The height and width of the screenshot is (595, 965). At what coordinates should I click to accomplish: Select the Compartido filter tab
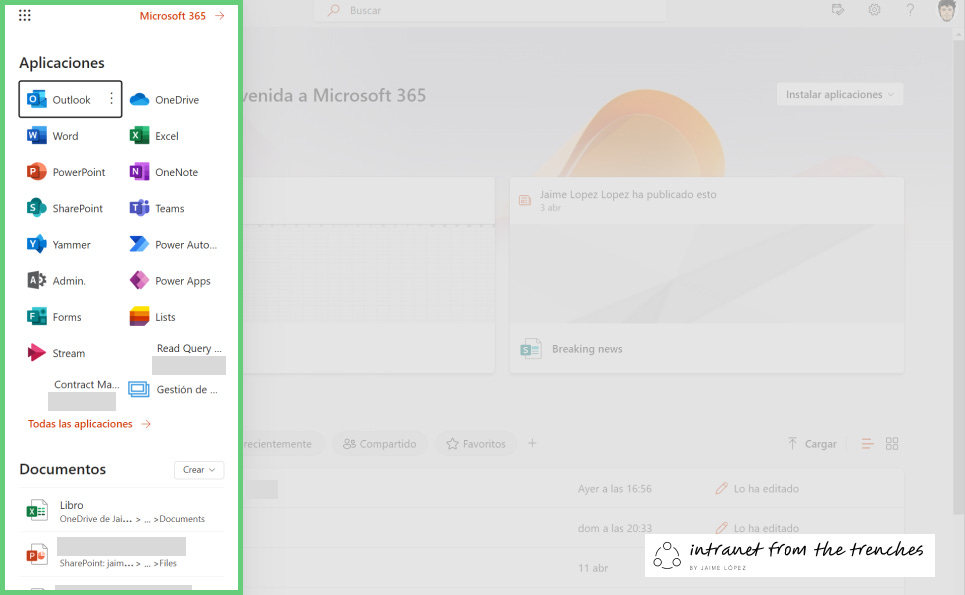pos(379,444)
